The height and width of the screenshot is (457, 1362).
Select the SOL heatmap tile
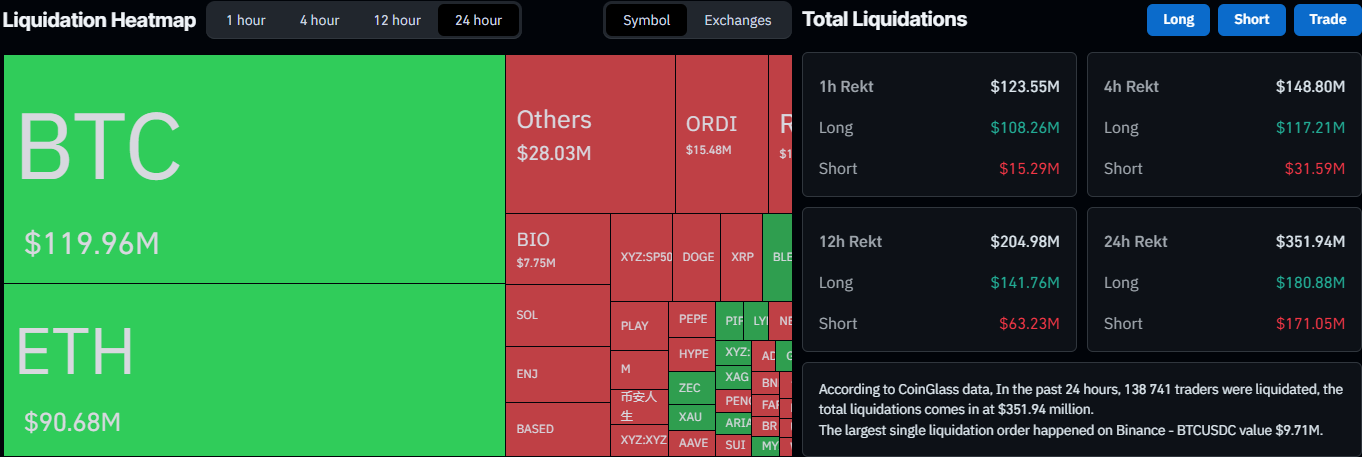click(557, 315)
